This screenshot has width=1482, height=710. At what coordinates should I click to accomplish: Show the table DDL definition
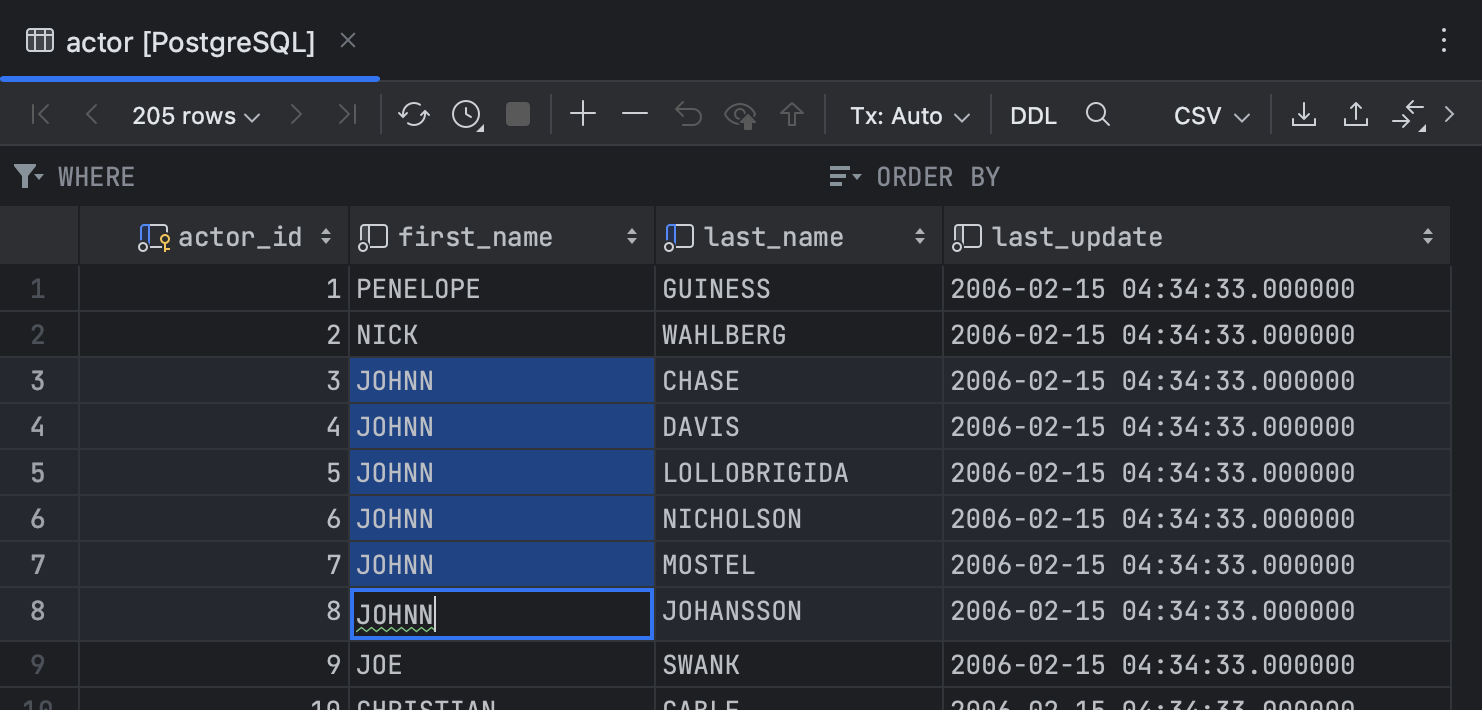tap(1032, 115)
